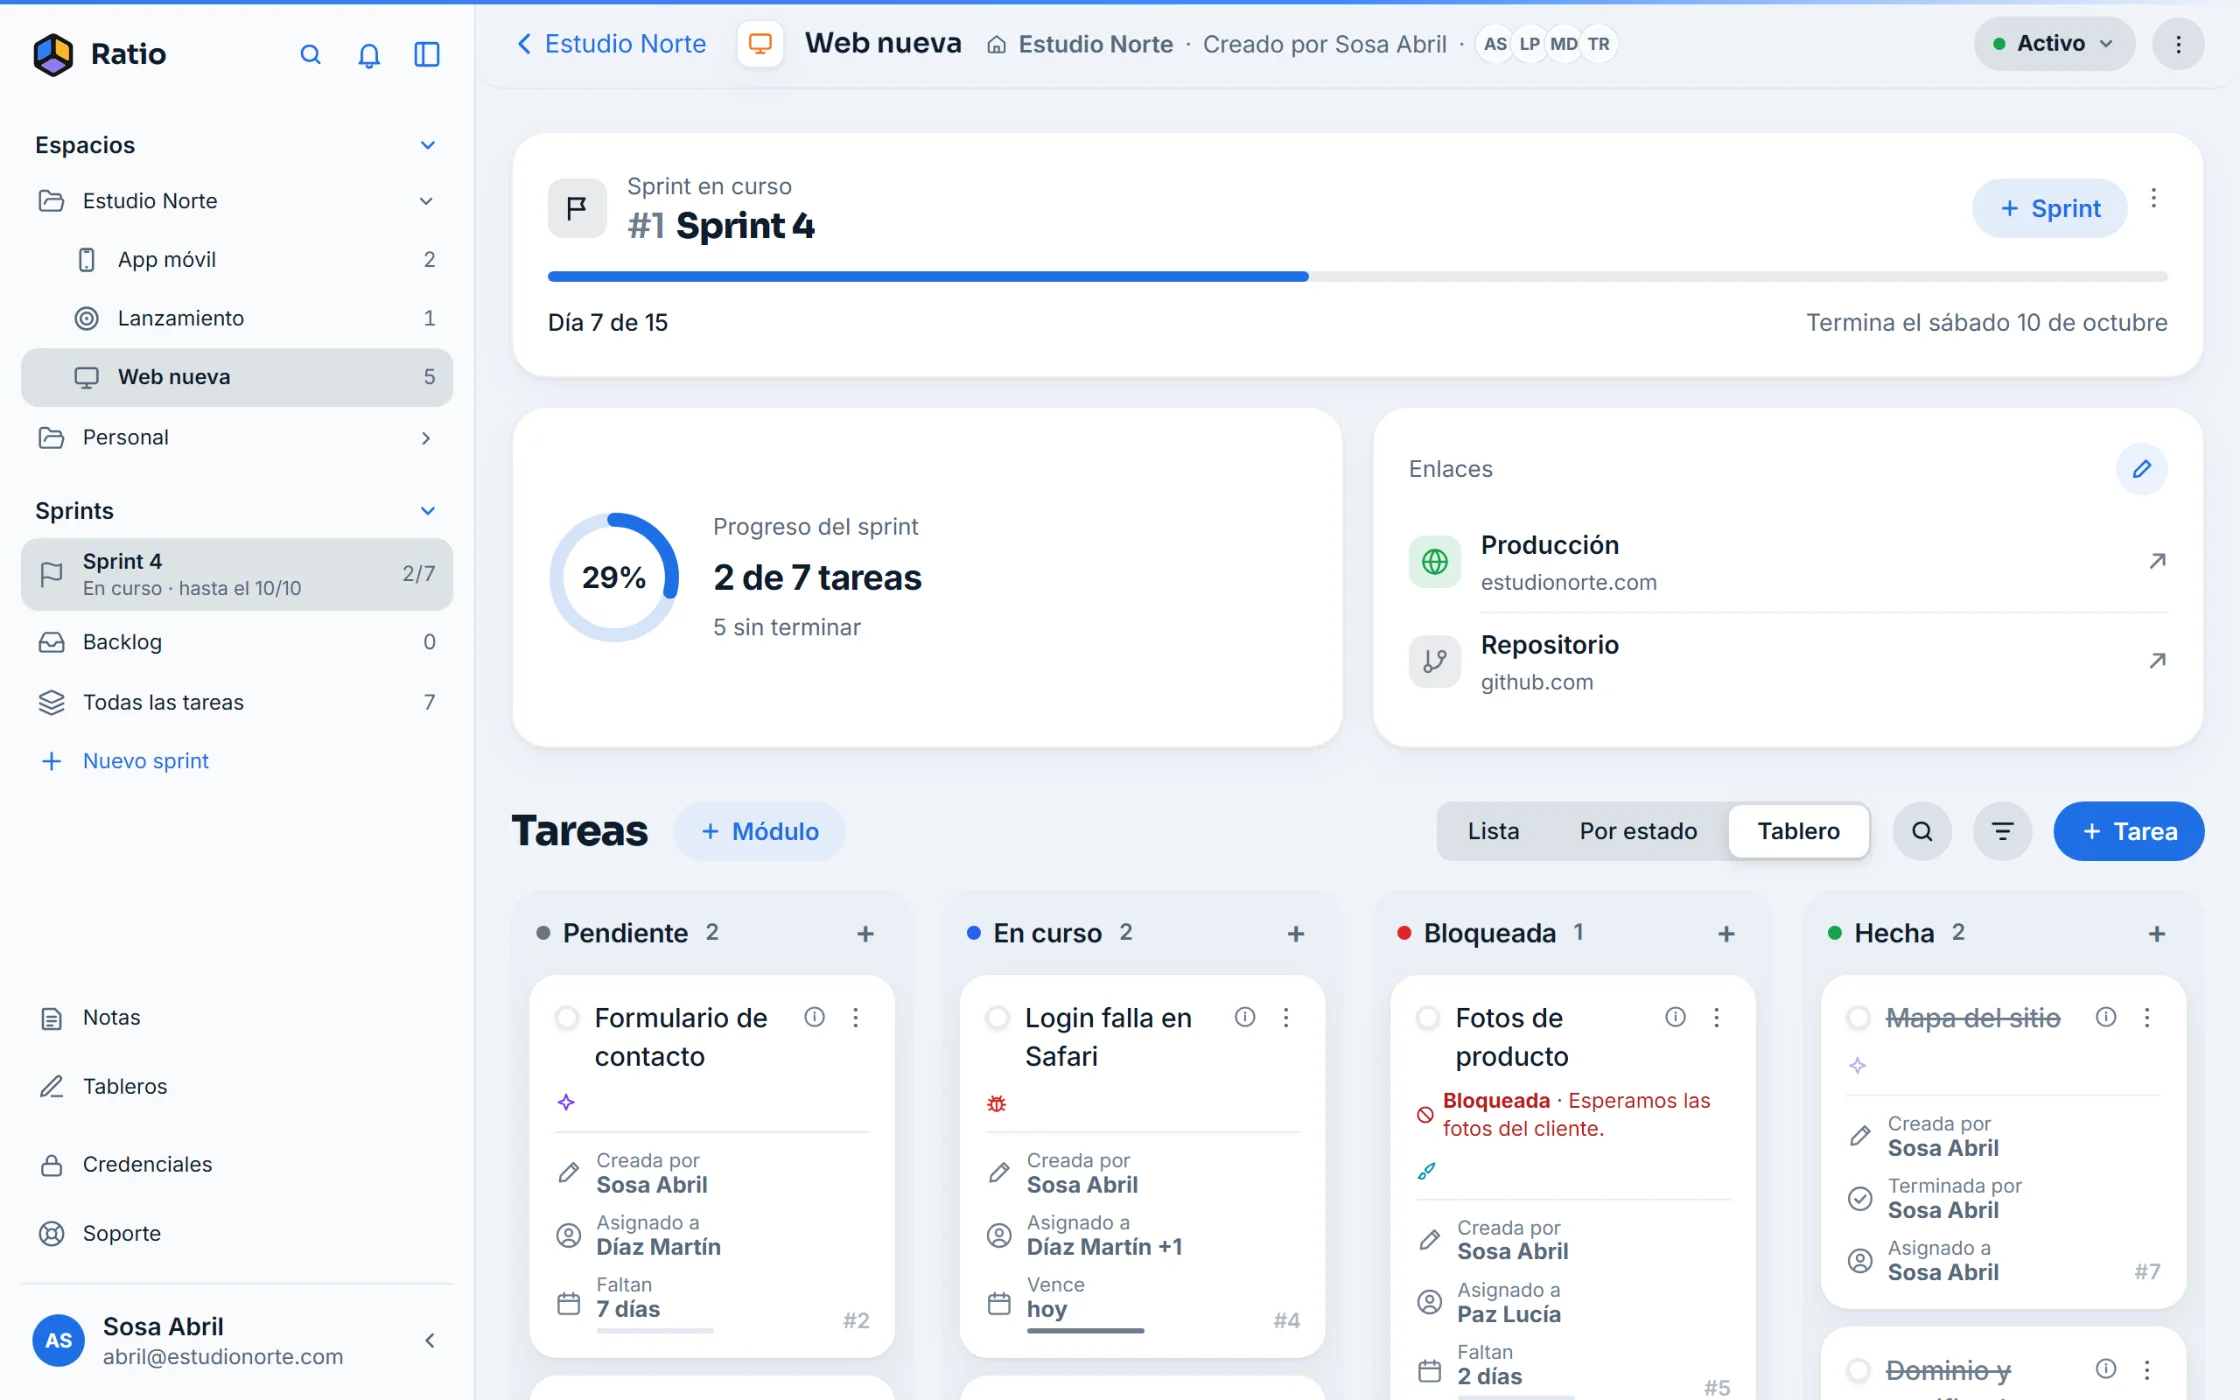Open task filter icon
The height and width of the screenshot is (1400, 2240).
coord(2002,831)
